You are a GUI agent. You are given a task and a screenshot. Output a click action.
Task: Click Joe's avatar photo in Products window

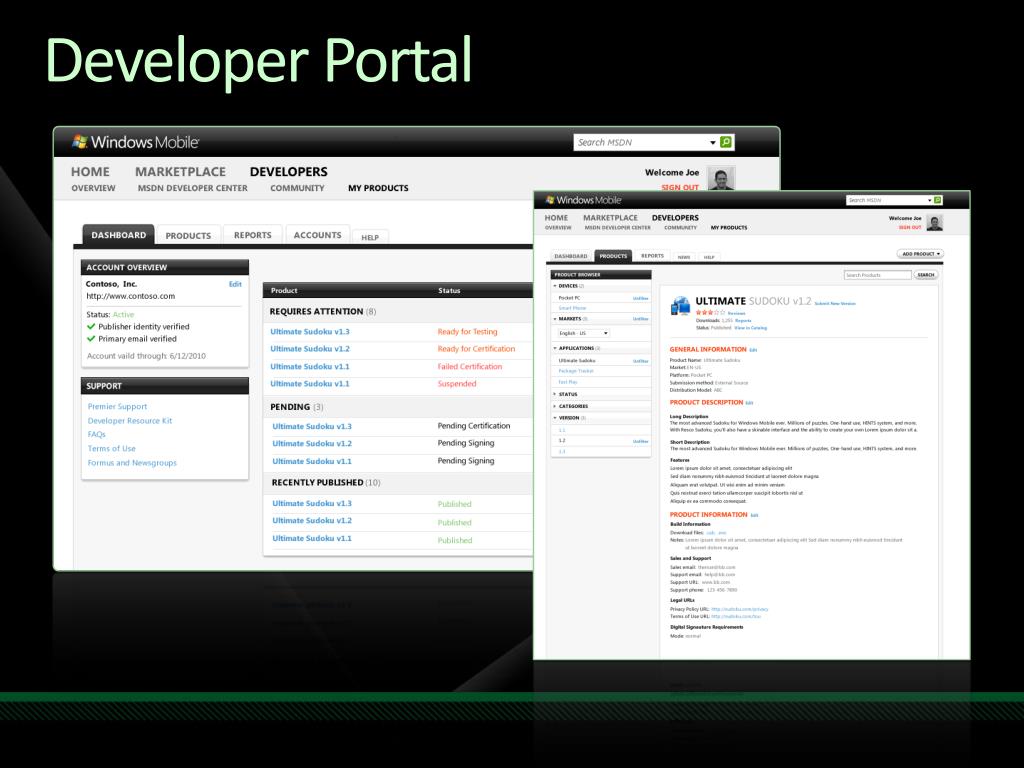935,223
